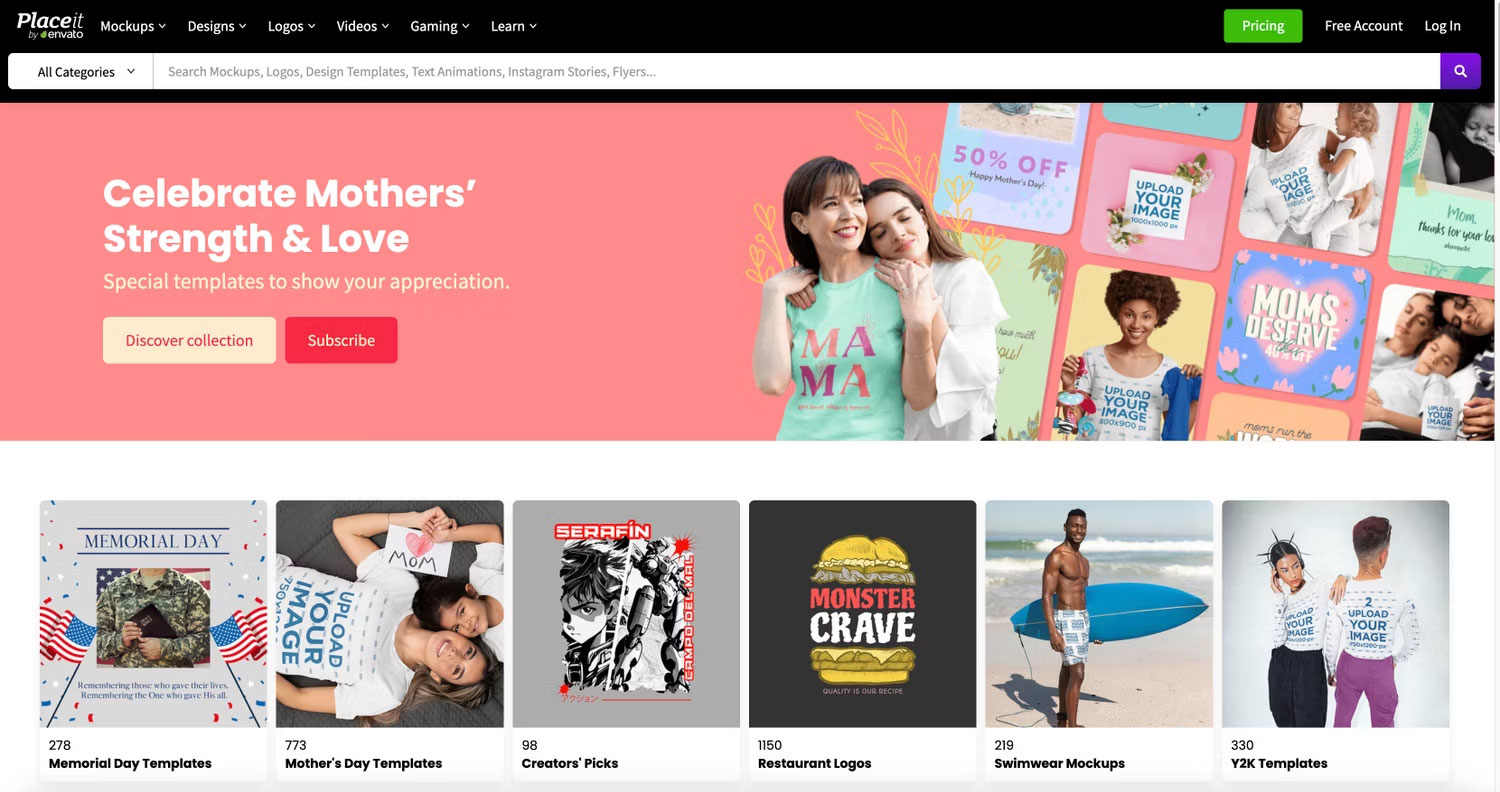Open the Designs dropdown
This screenshot has height=792, width=1500.
coord(215,25)
